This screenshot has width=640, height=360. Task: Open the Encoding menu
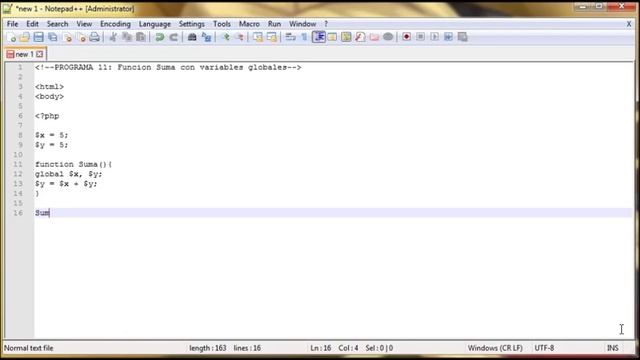click(x=116, y=24)
